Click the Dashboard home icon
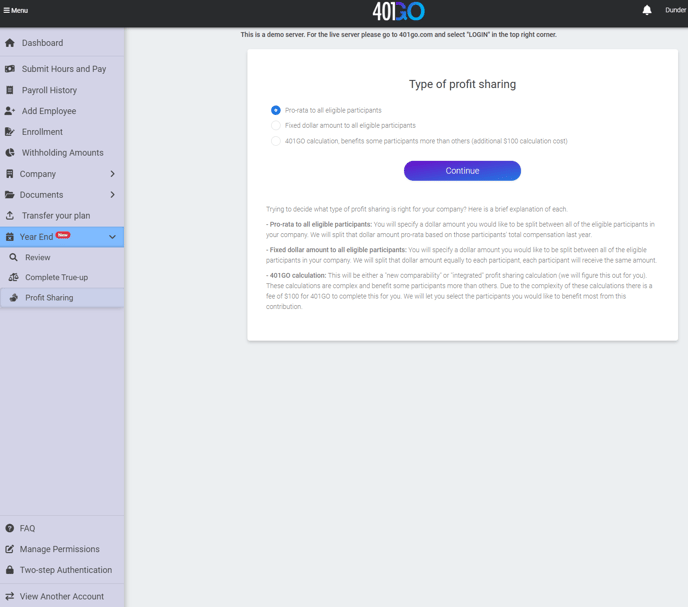Image resolution: width=688 pixels, height=607 pixels. click(10, 43)
